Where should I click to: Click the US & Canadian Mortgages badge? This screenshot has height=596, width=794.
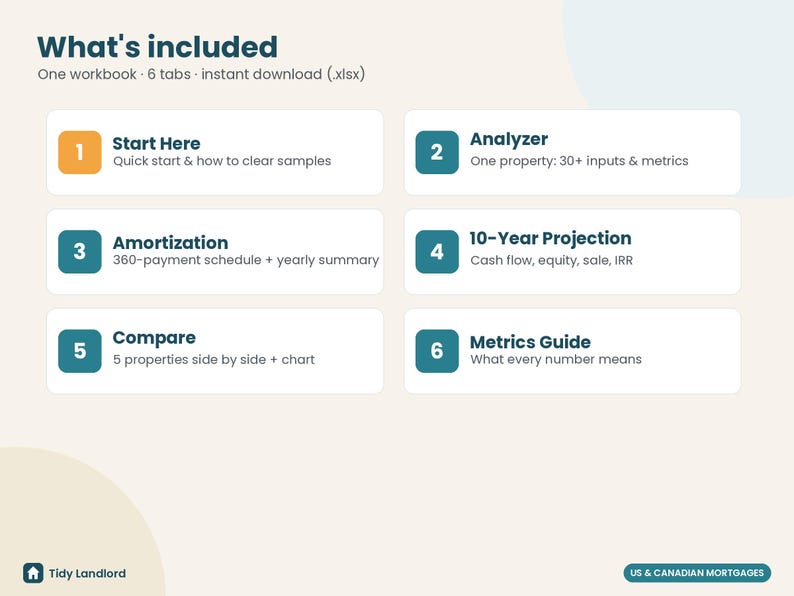click(697, 573)
